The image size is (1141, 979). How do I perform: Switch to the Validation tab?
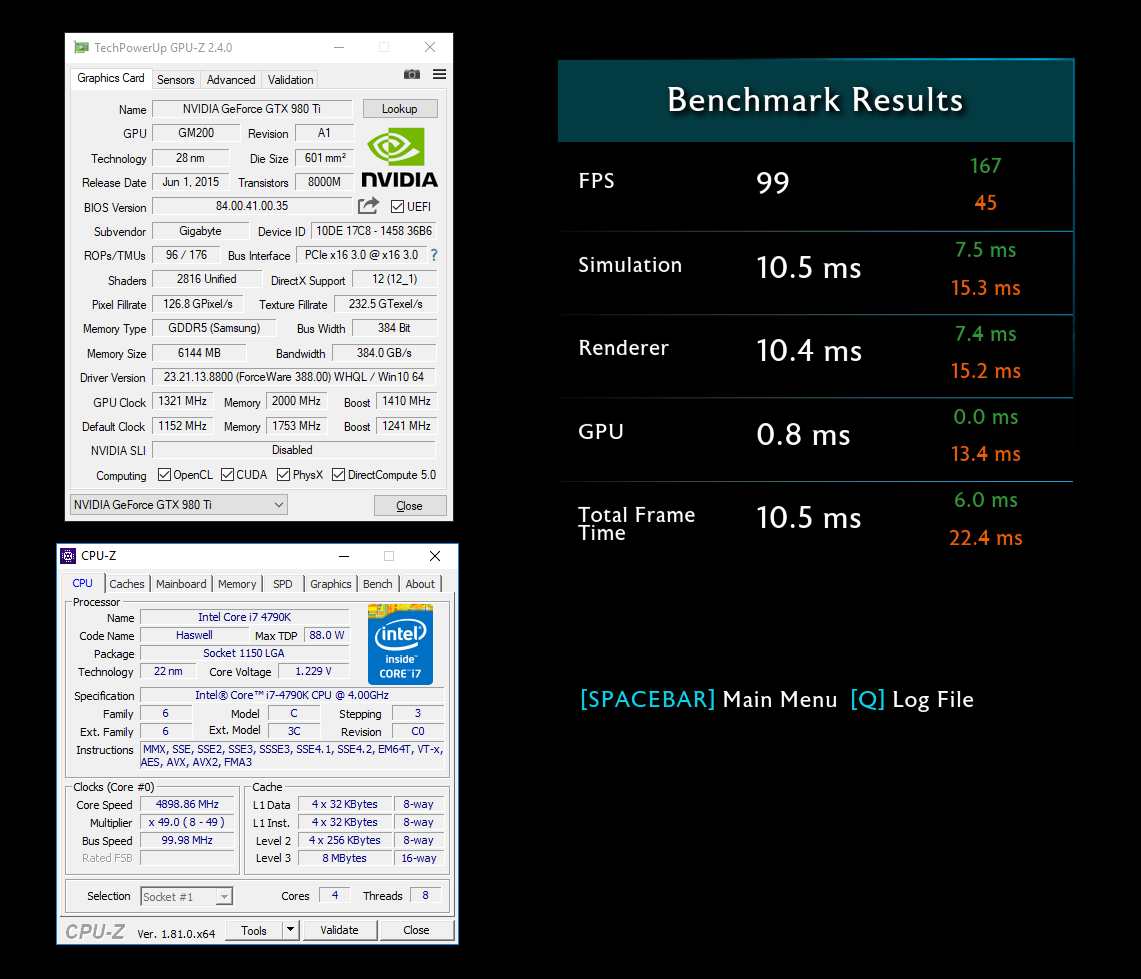click(290, 80)
